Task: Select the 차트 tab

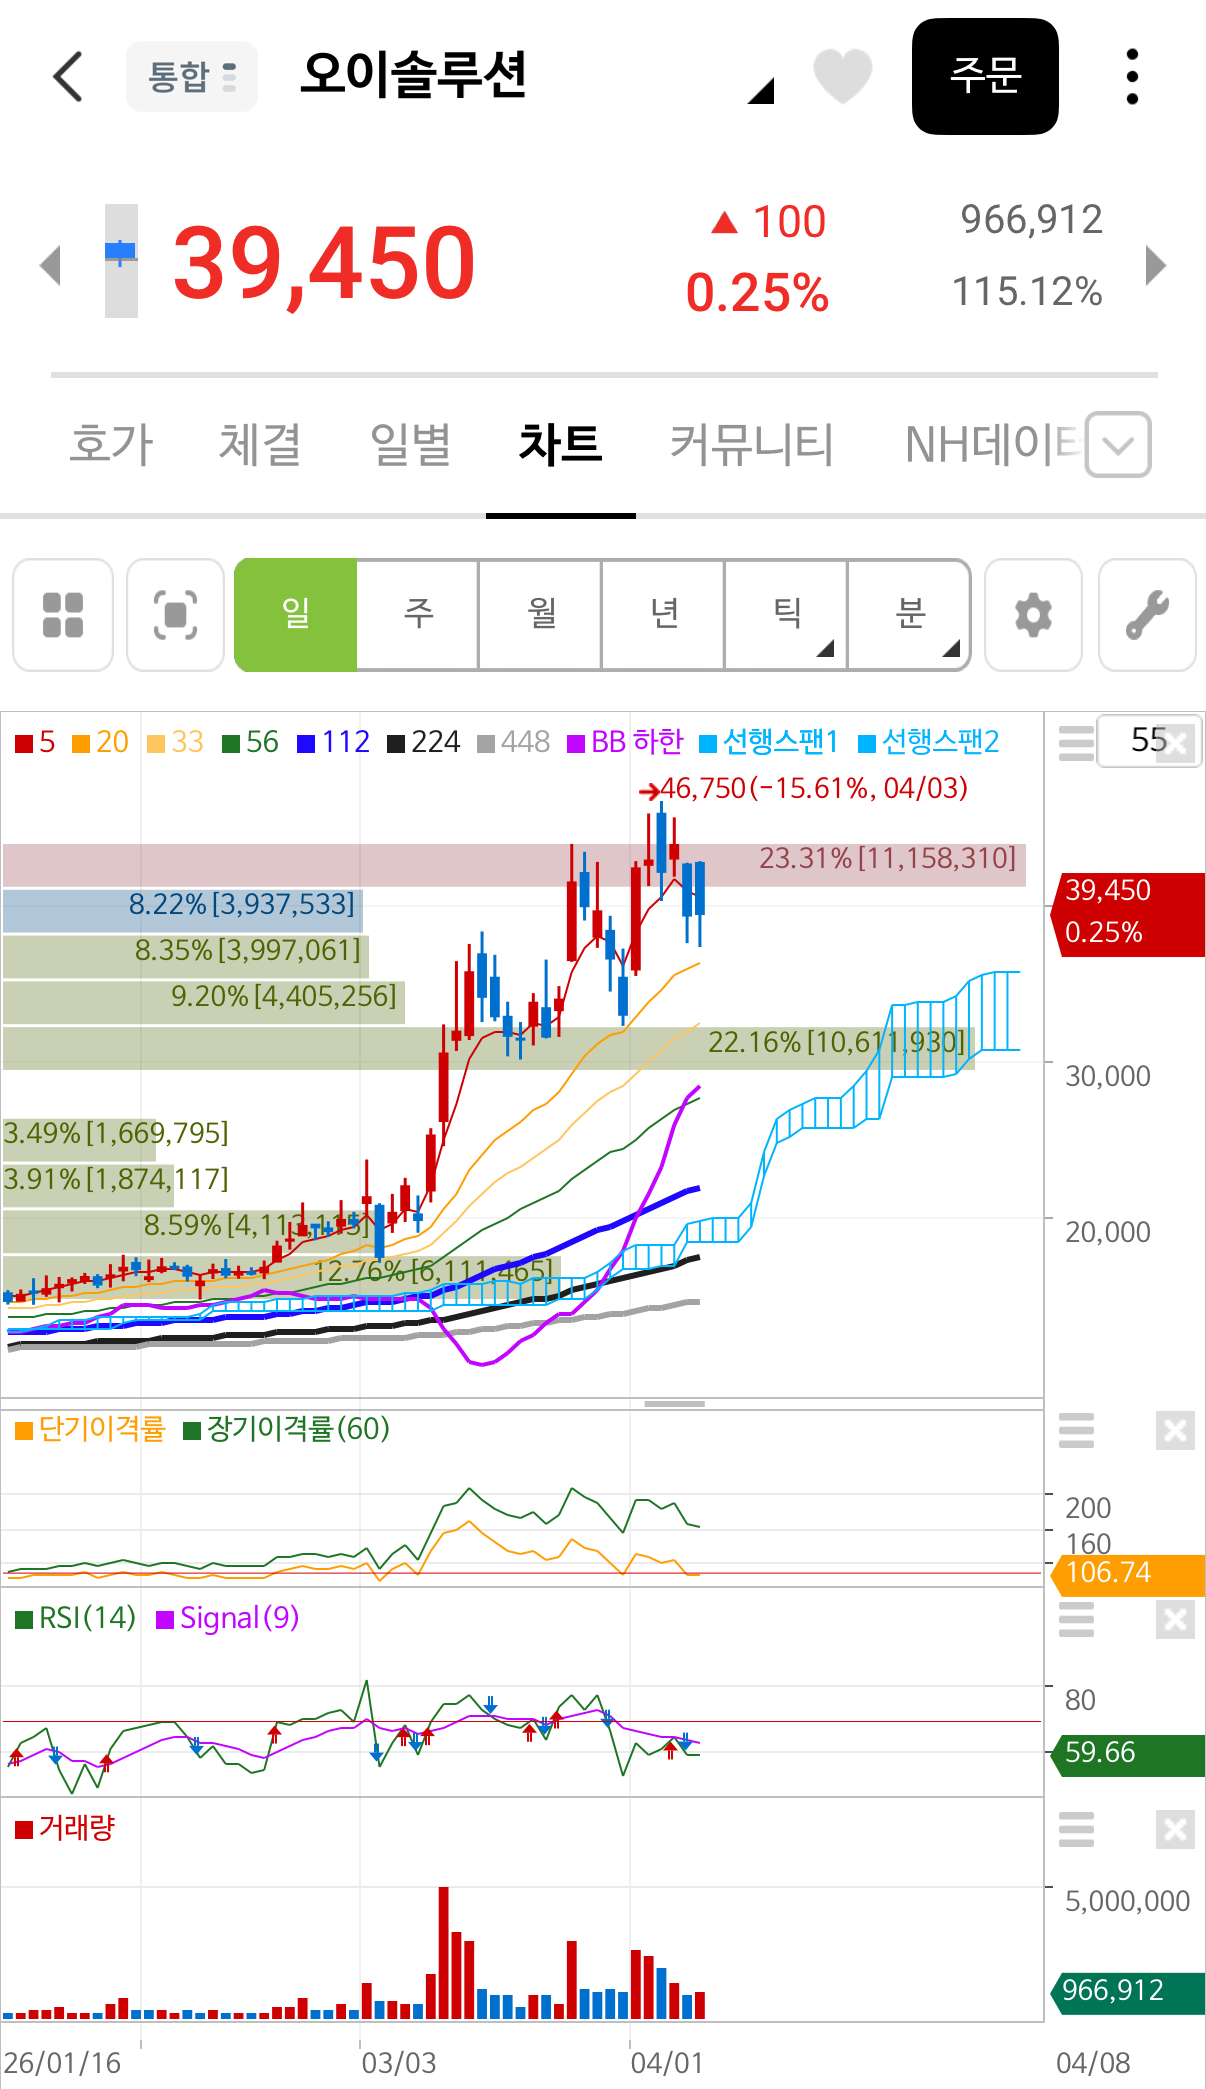Action: (560, 444)
